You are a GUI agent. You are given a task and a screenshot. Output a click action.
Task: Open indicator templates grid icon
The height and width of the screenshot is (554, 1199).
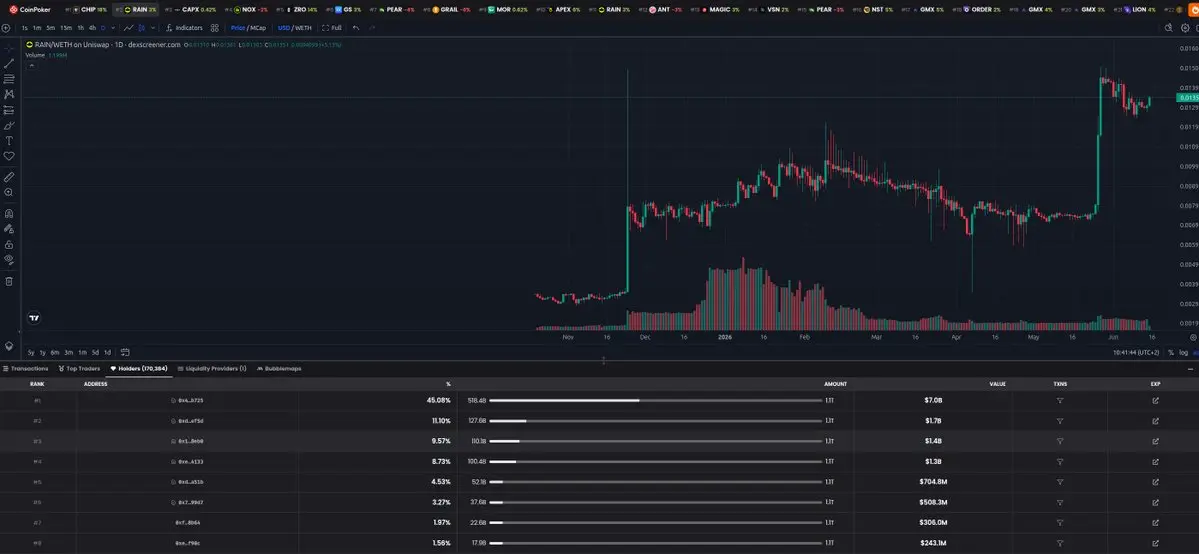215,28
